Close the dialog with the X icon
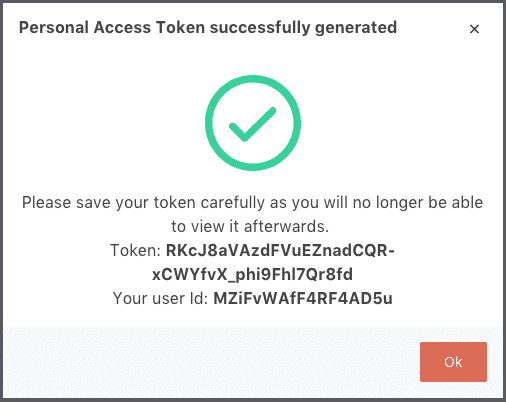 coord(474,29)
